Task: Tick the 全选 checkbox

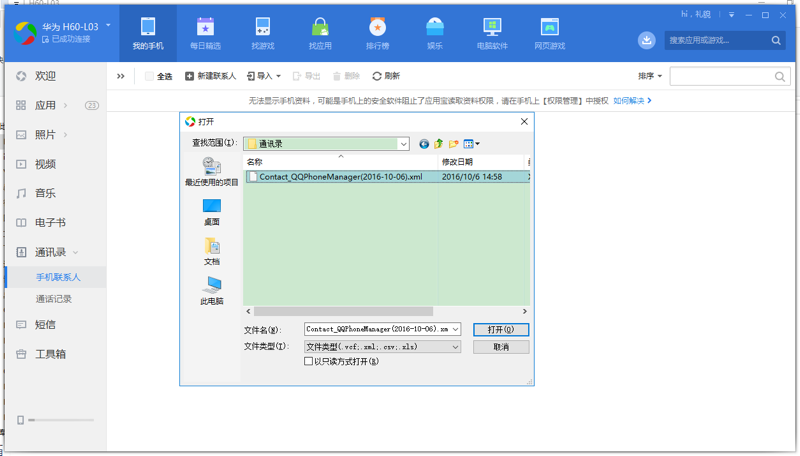Action: pos(149,76)
